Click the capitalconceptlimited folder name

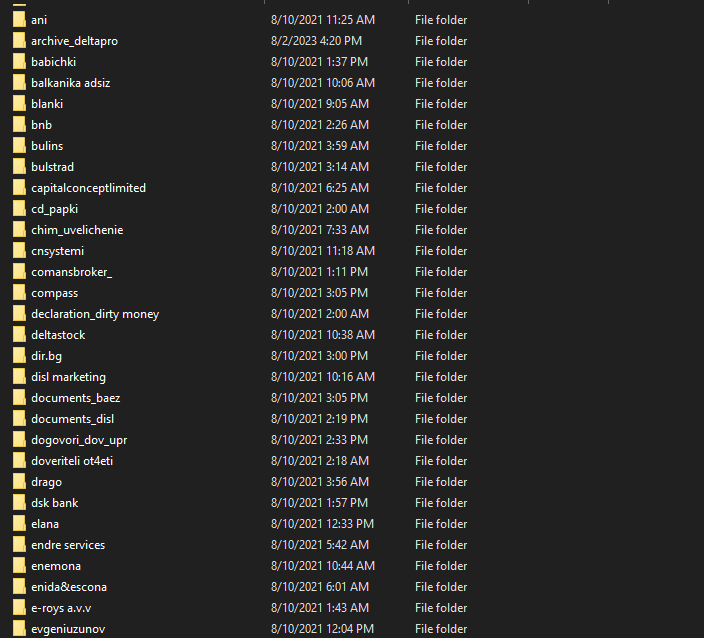88,188
